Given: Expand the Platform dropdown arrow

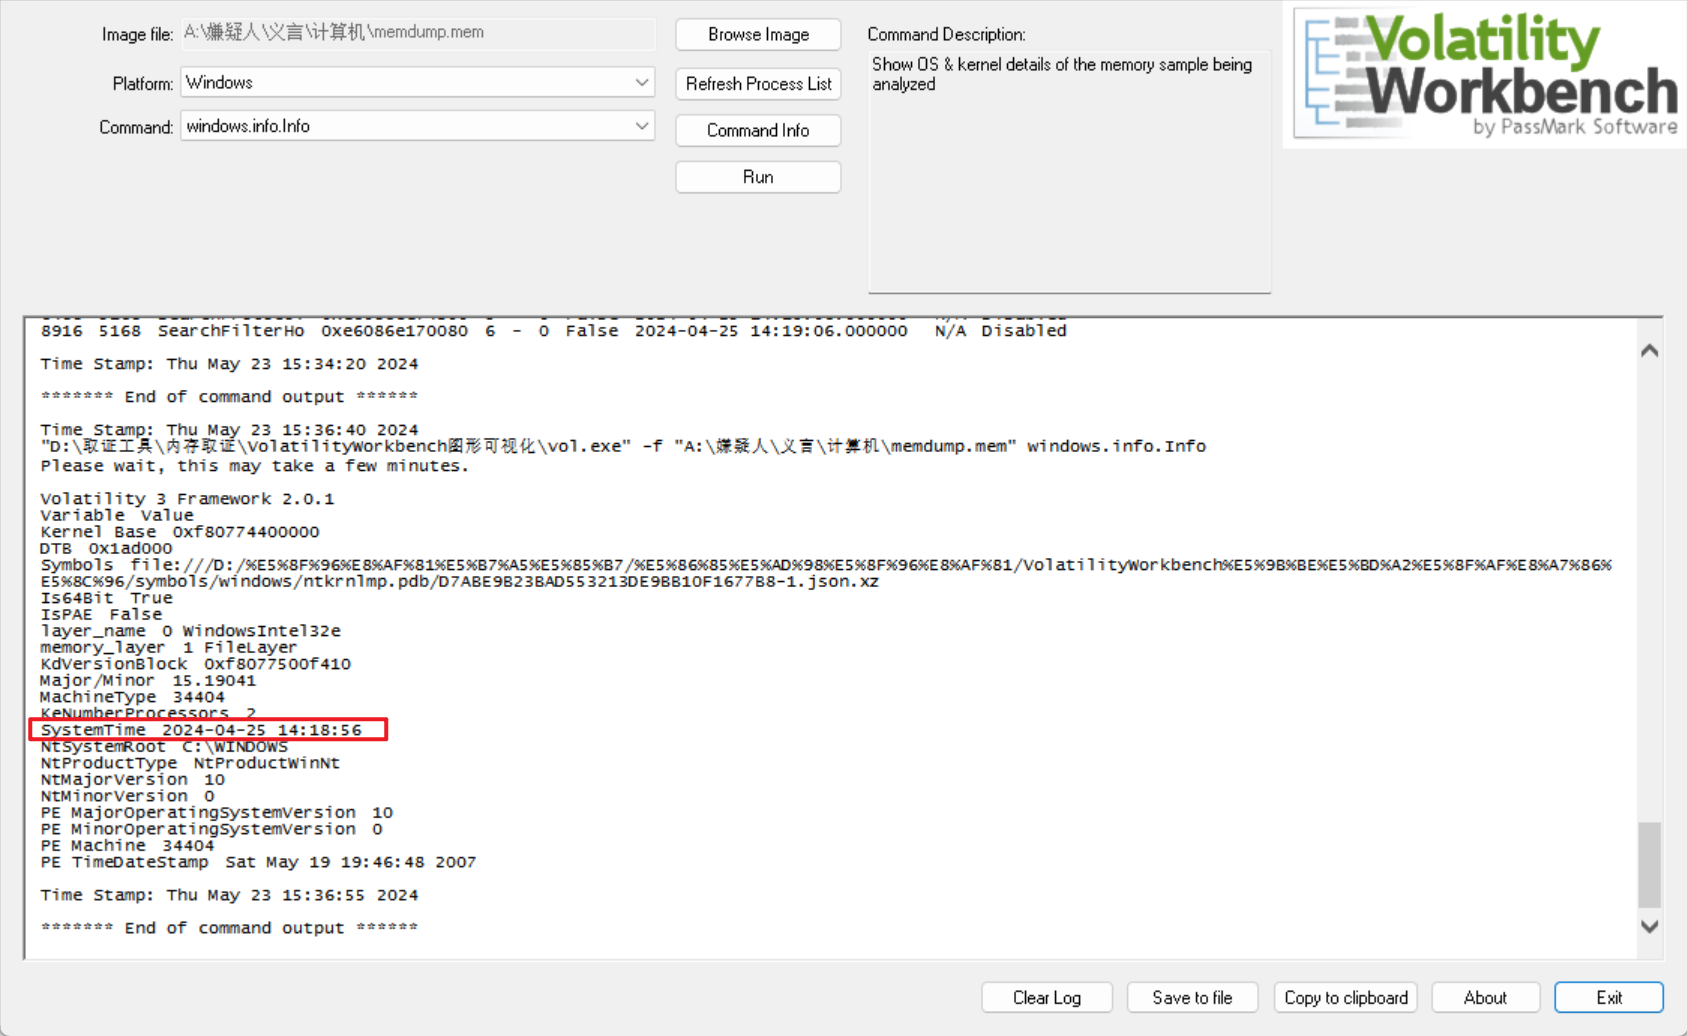Looking at the screenshot, I should pos(642,82).
